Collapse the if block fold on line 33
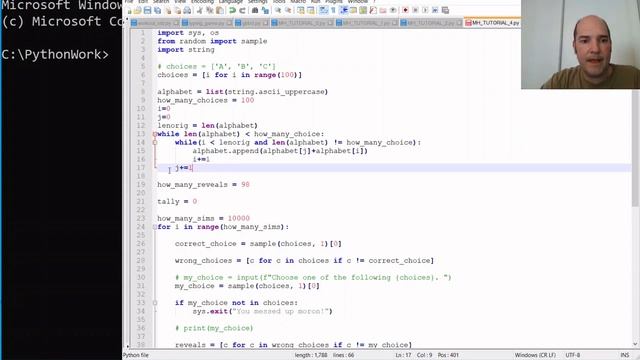Screen dimensions: 640x360 pyautogui.click(x=155, y=303)
